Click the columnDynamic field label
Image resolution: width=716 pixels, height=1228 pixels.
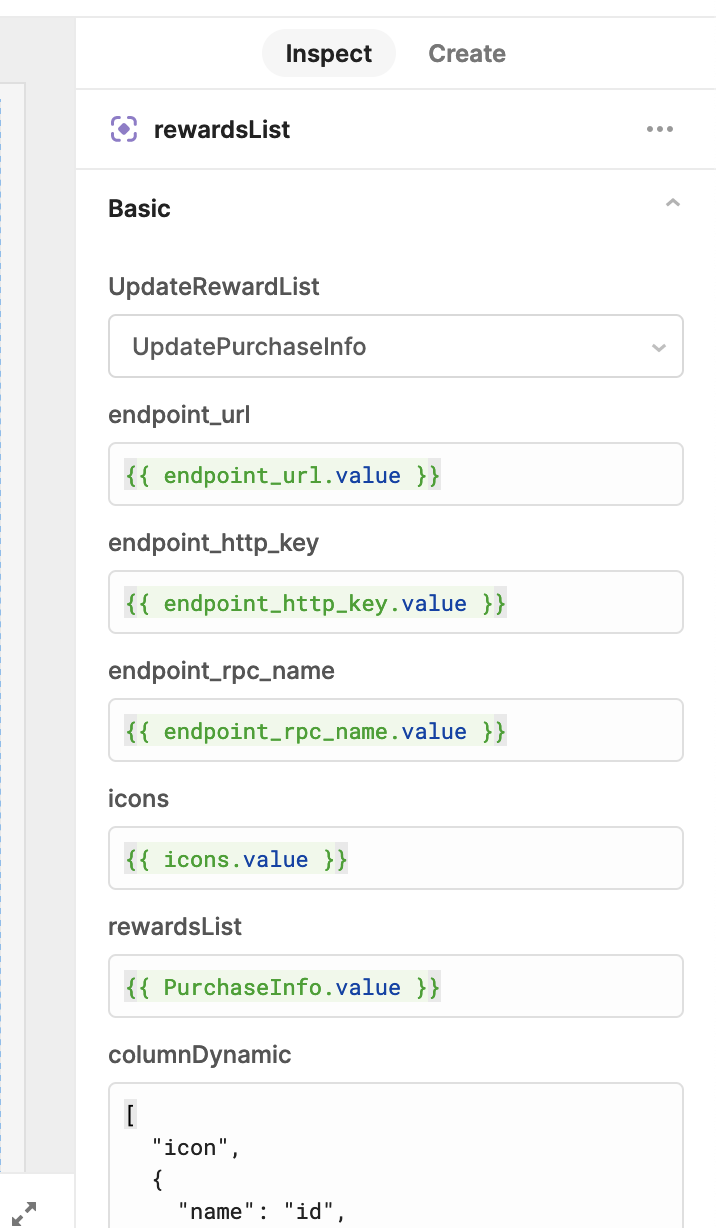pos(200,1055)
